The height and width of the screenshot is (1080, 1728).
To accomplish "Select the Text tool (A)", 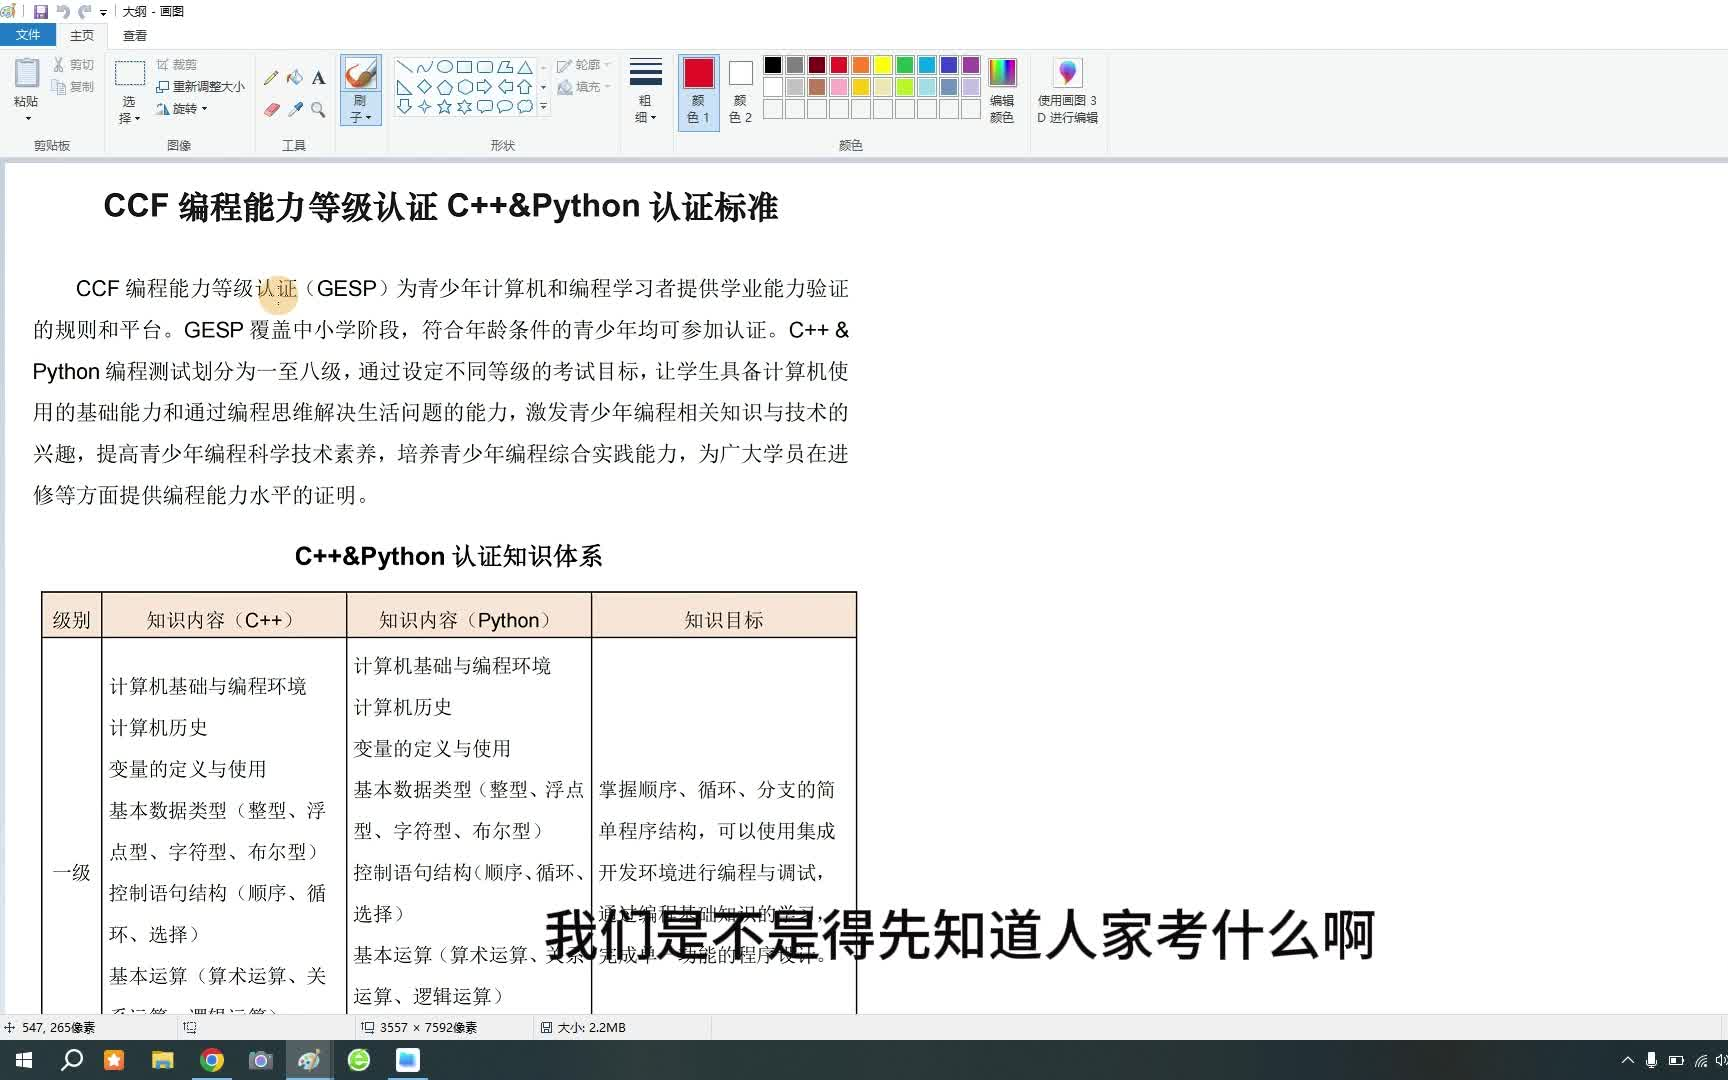I will coord(318,78).
